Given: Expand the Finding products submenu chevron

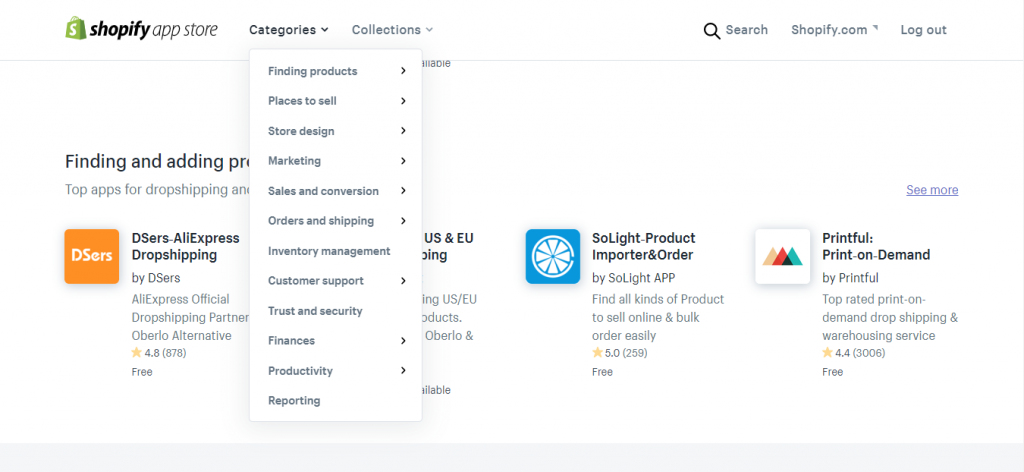Looking at the screenshot, I should click(404, 71).
